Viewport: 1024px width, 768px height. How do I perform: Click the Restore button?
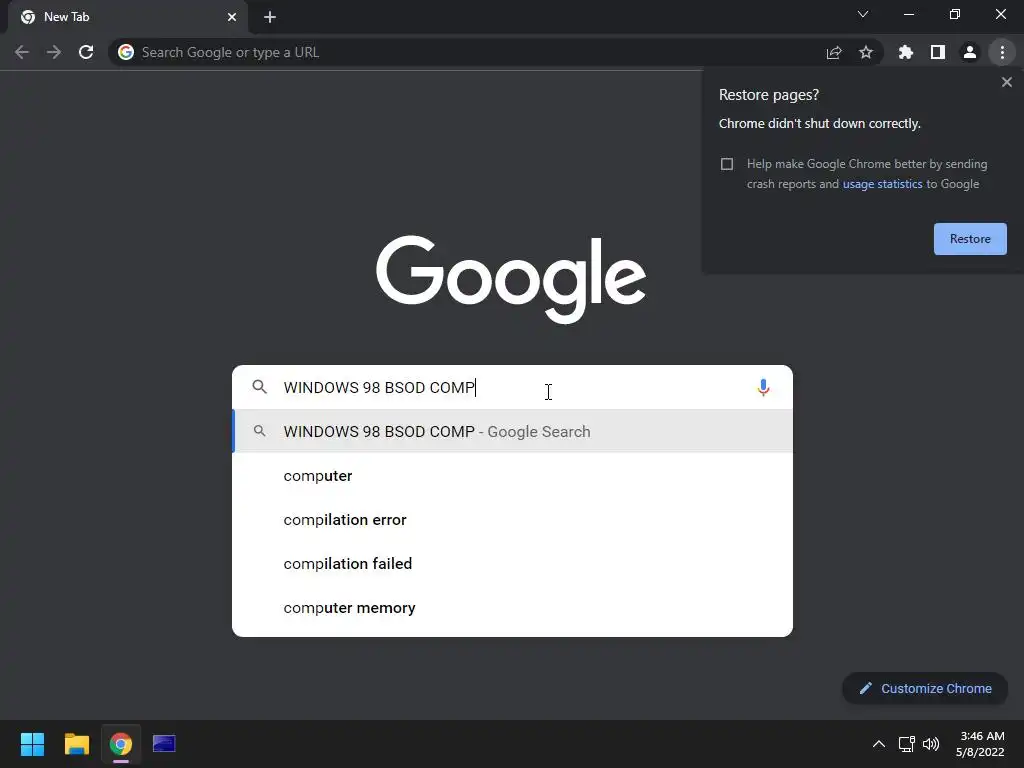[970, 239]
